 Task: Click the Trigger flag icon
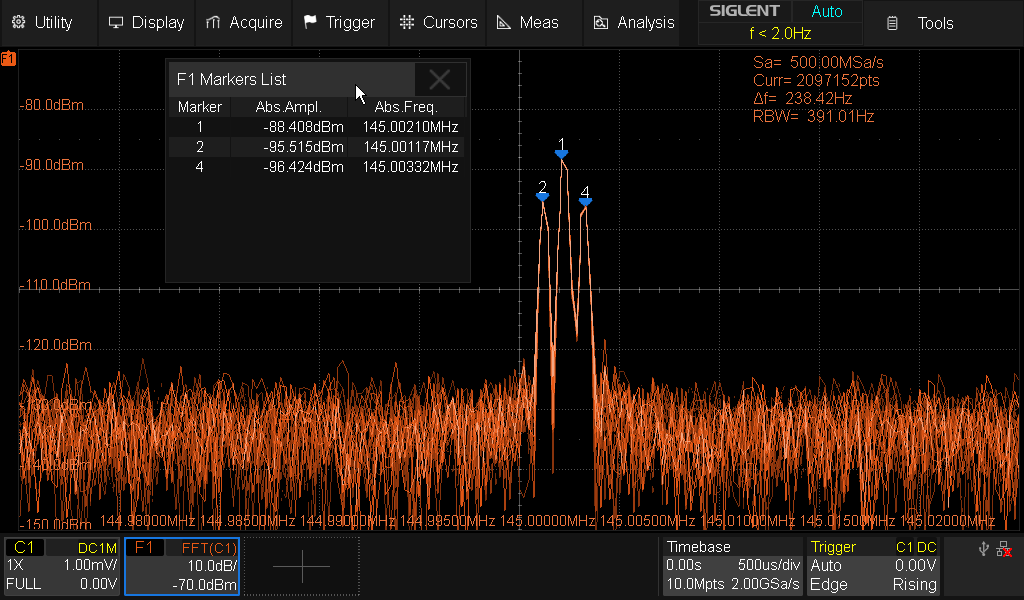point(310,22)
